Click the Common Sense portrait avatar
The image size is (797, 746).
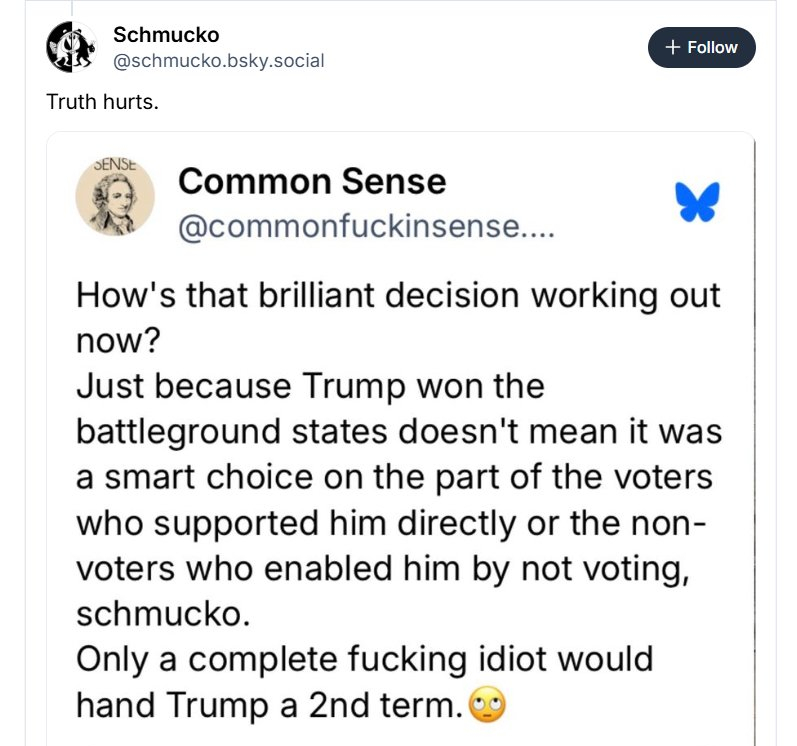coord(115,198)
